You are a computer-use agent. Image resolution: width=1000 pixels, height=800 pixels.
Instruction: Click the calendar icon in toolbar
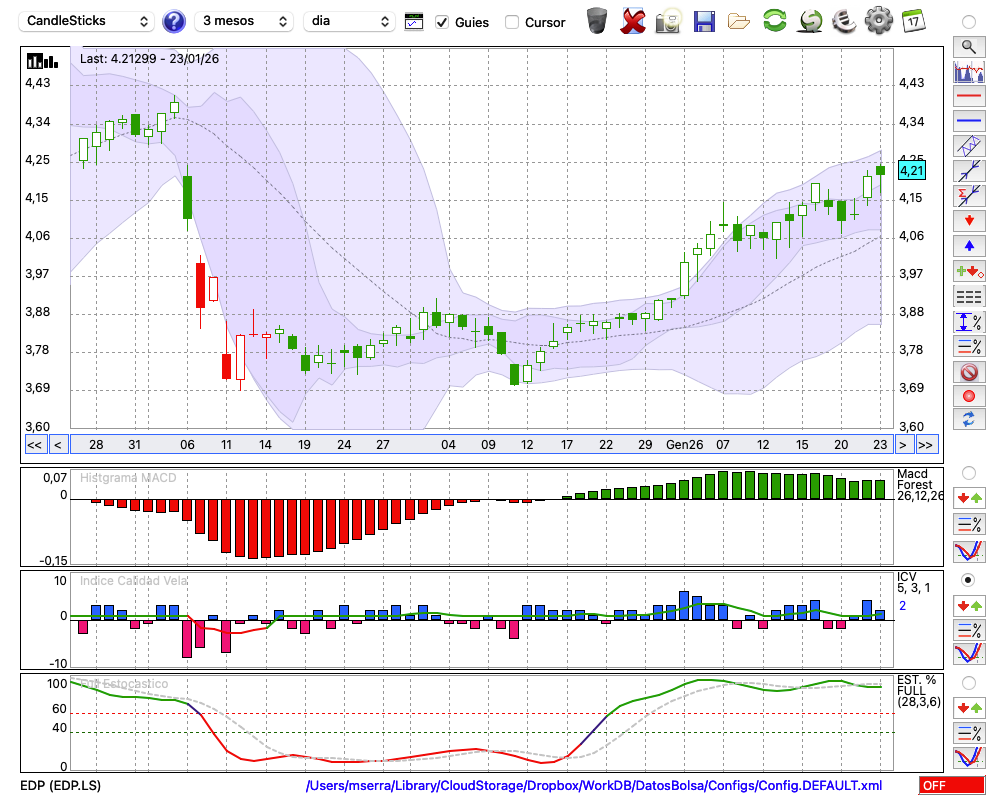coord(913,21)
